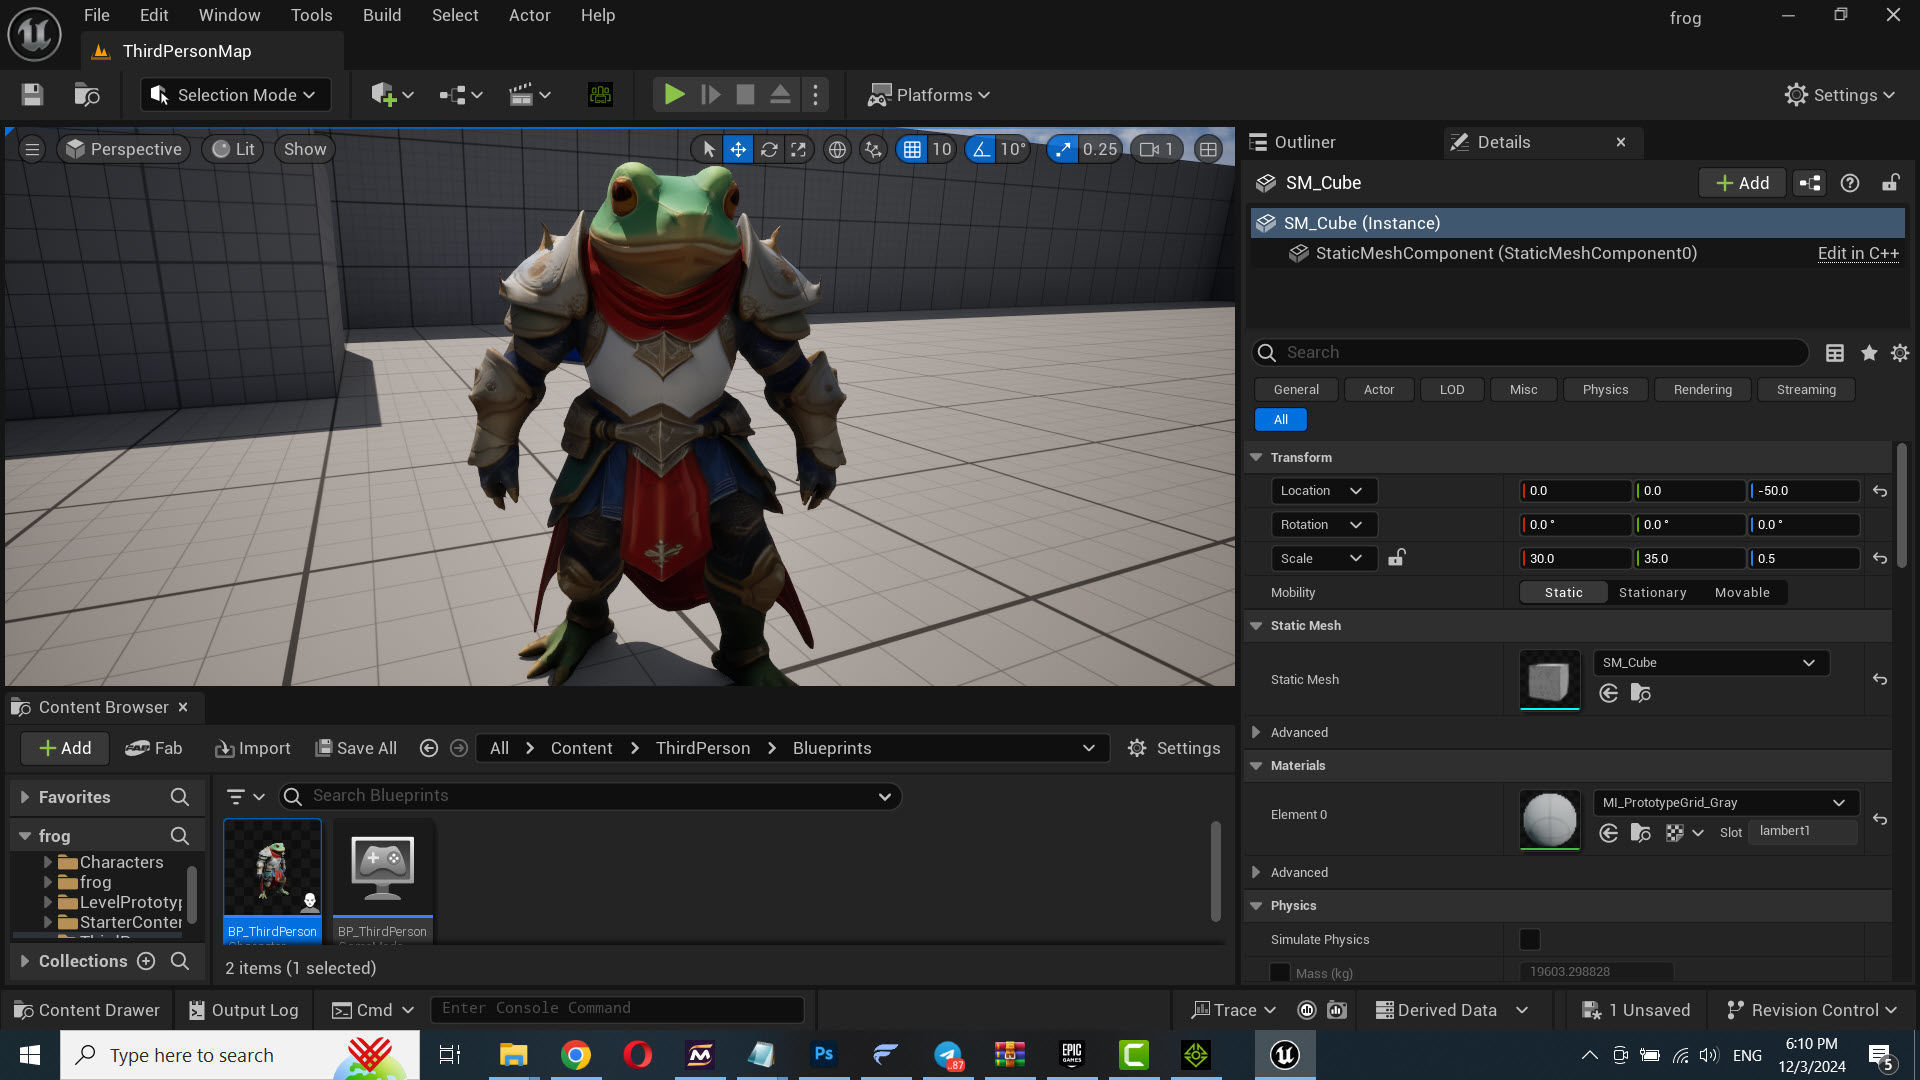
Task: Open the SM_Cube static mesh dropdown
Action: (1710, 663)
